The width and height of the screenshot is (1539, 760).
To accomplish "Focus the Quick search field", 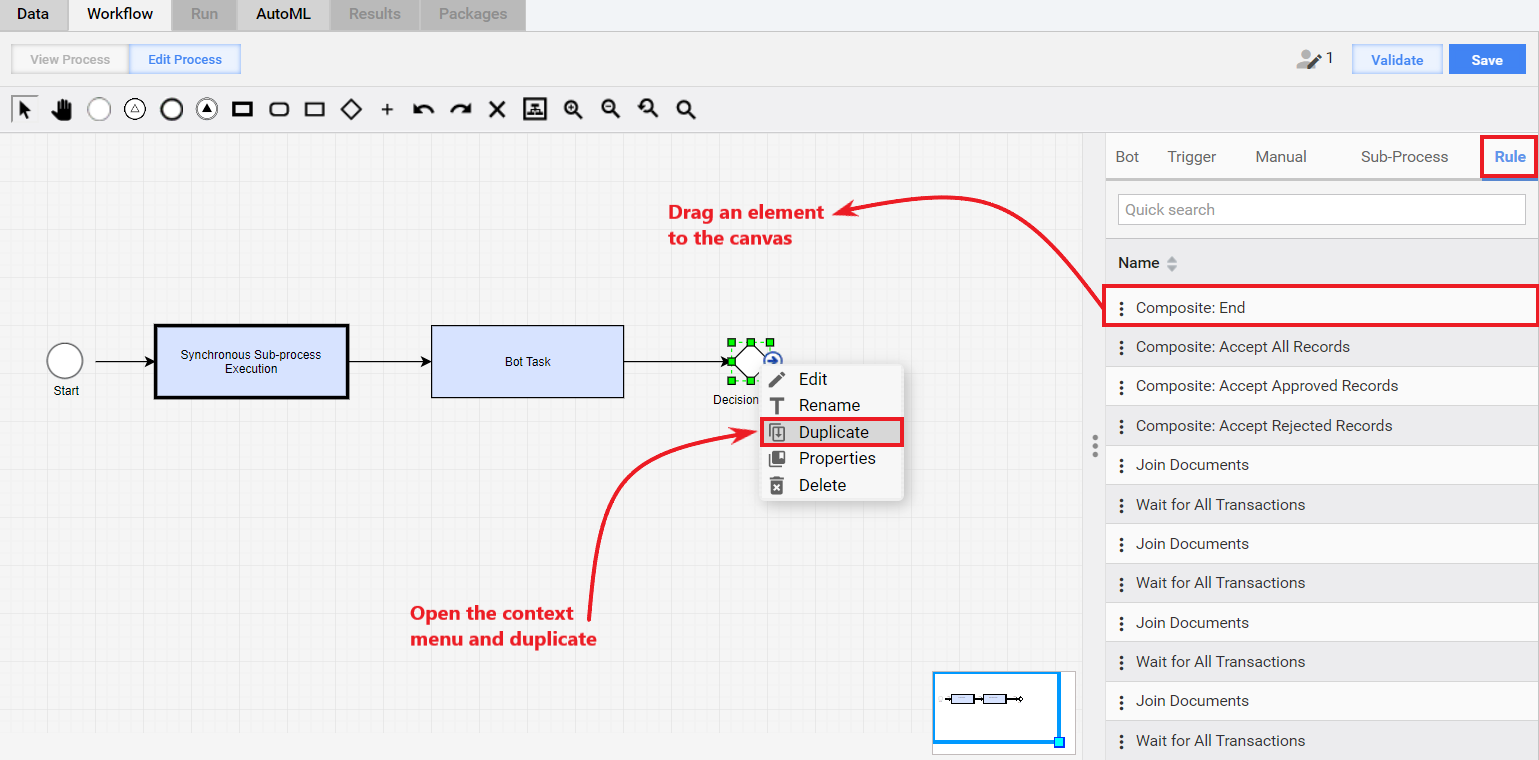I will [1321, 209].
